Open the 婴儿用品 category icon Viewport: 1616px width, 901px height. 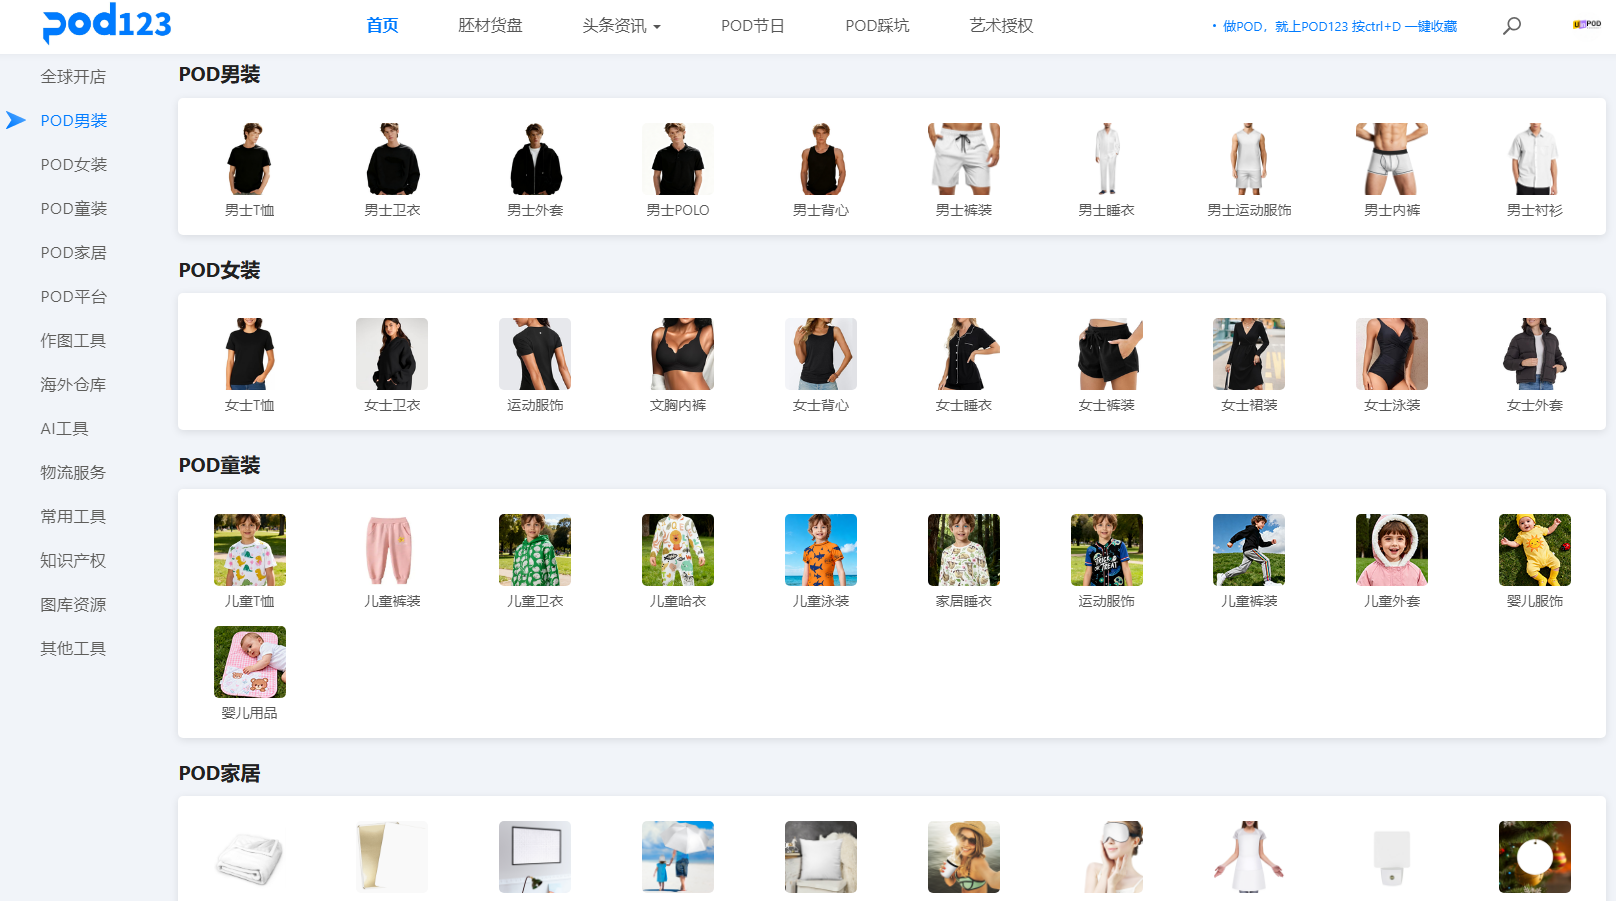249,662
